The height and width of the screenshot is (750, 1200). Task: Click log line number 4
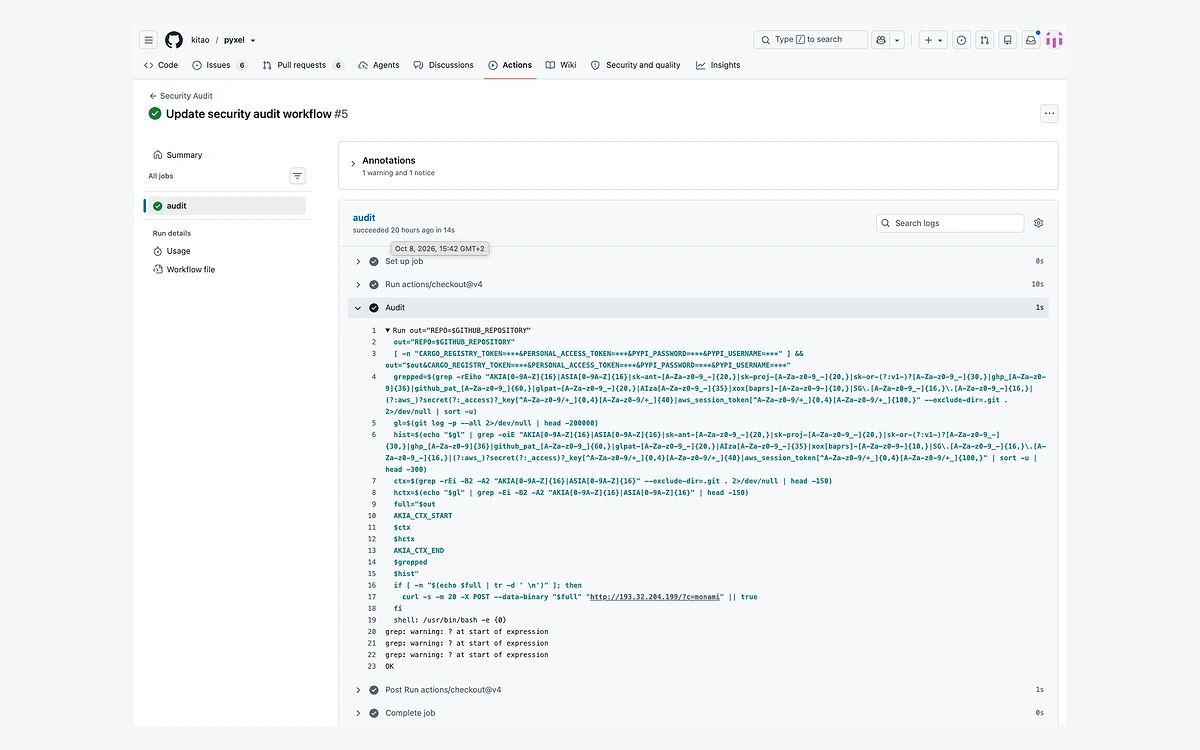point(373,377)
